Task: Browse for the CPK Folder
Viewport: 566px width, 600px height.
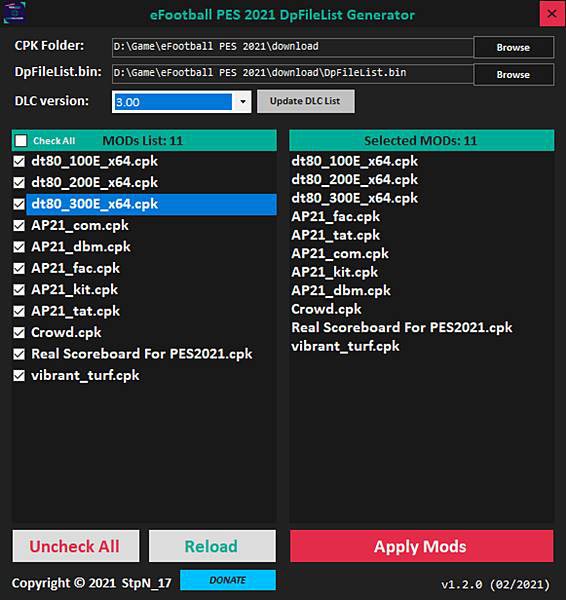Action: [514, 47]
